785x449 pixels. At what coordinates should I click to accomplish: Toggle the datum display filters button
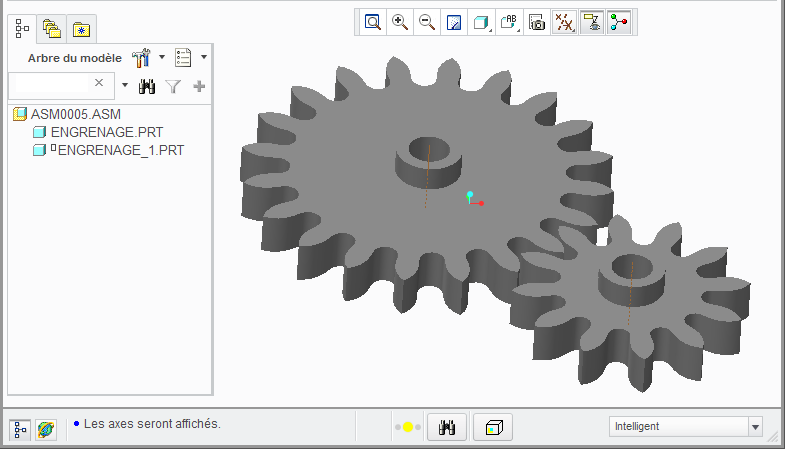click(565, 22)
